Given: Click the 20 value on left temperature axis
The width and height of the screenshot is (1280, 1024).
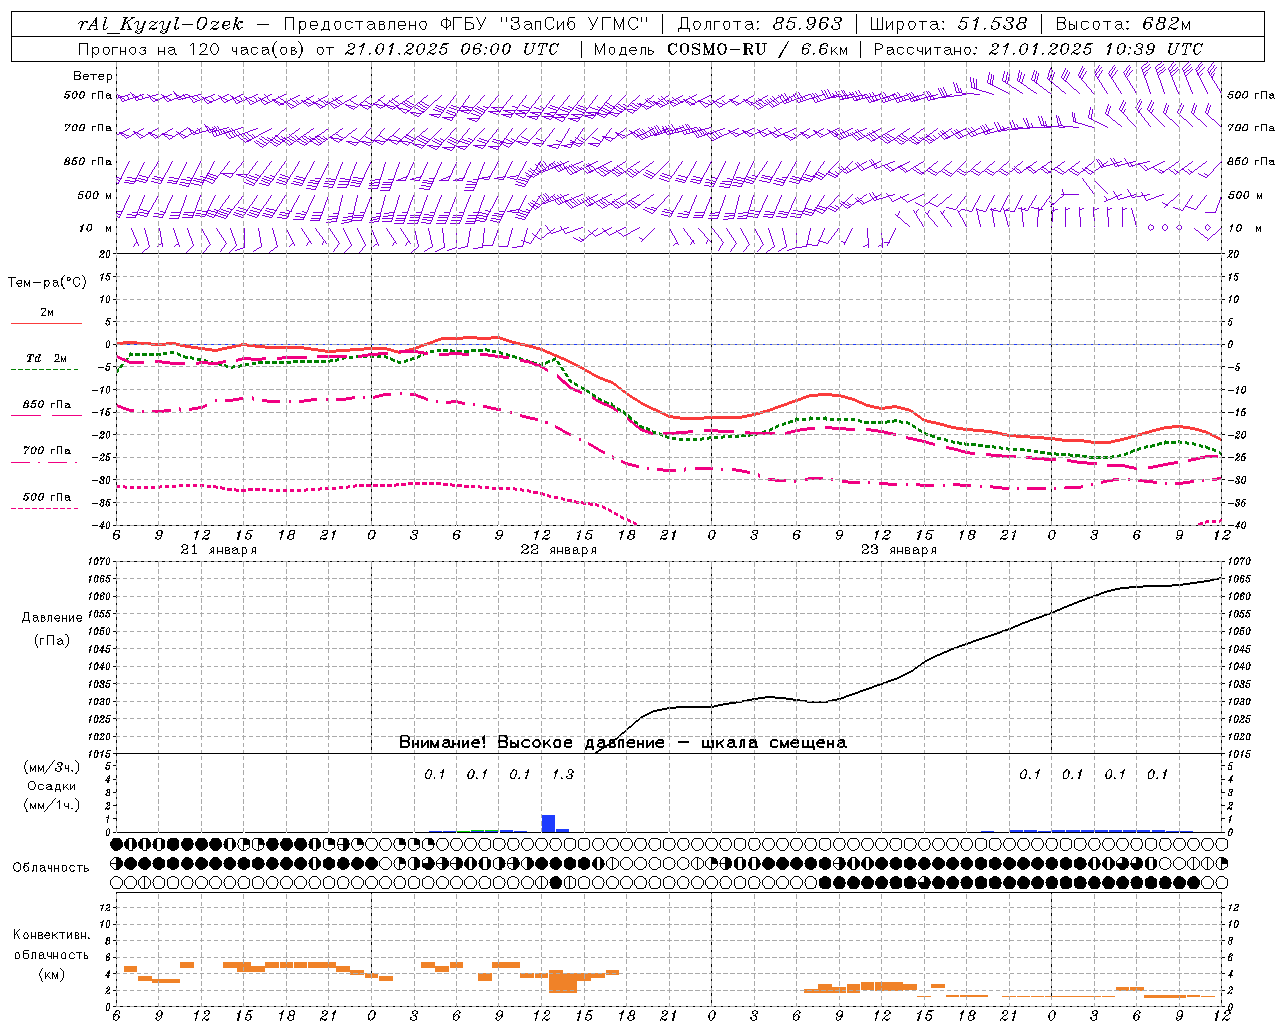Looking at the screenshot, I should click(x=105, y=254).
